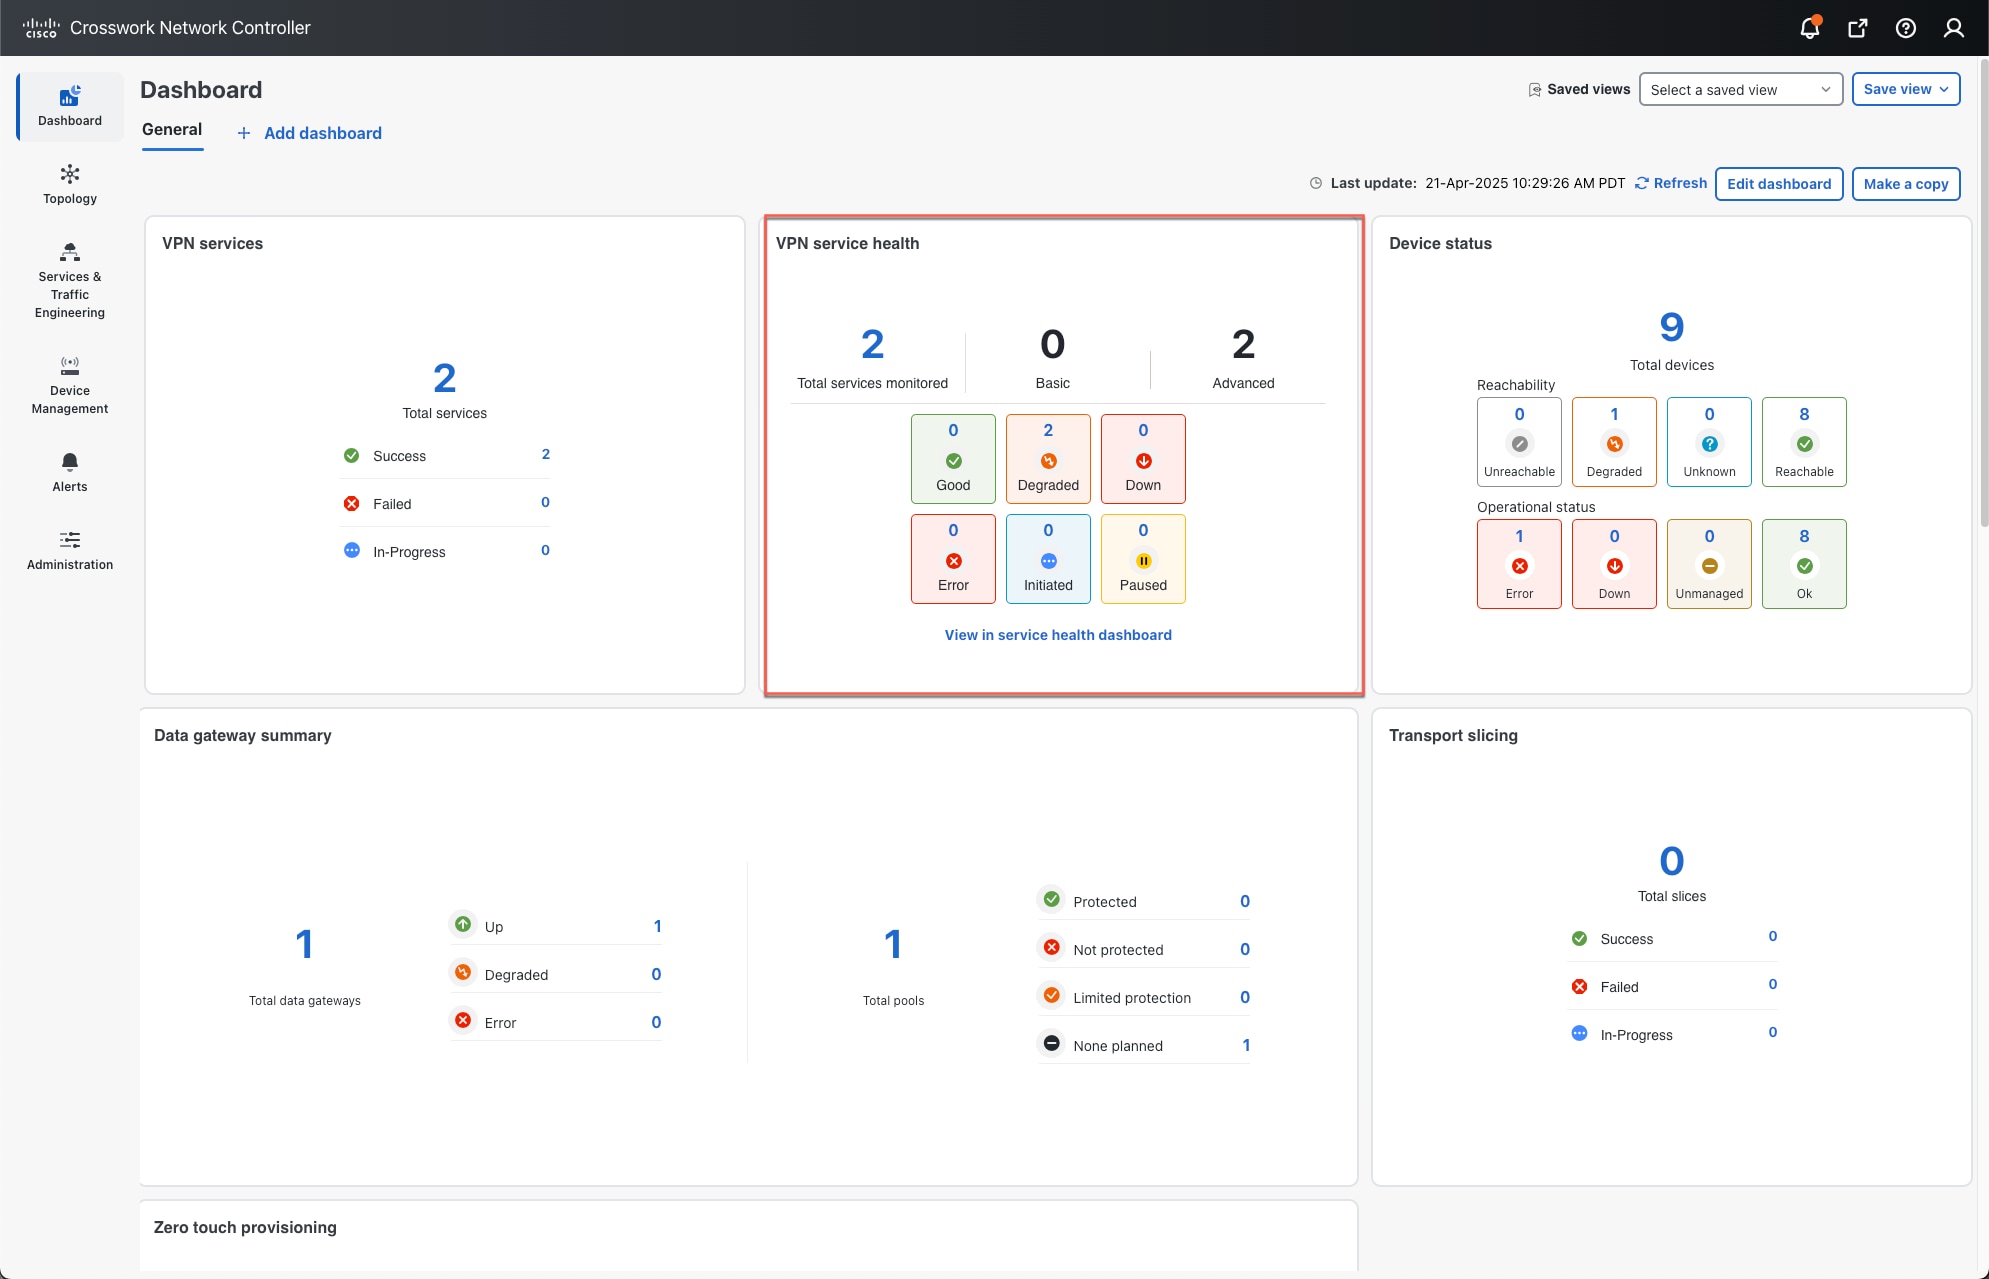Click the Error VPN service health tile
1989x1279 pixels.
(953, 558)
